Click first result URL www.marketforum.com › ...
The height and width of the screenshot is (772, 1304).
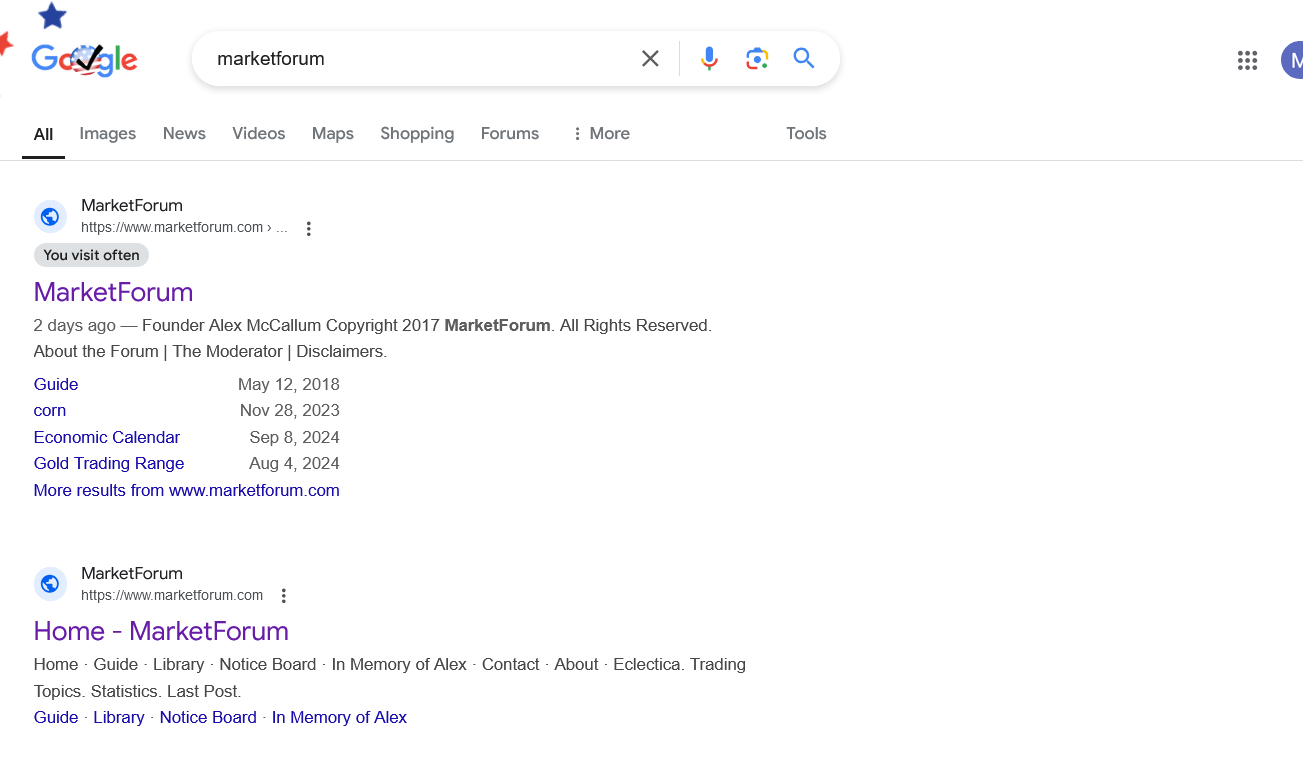coord(184,228)
